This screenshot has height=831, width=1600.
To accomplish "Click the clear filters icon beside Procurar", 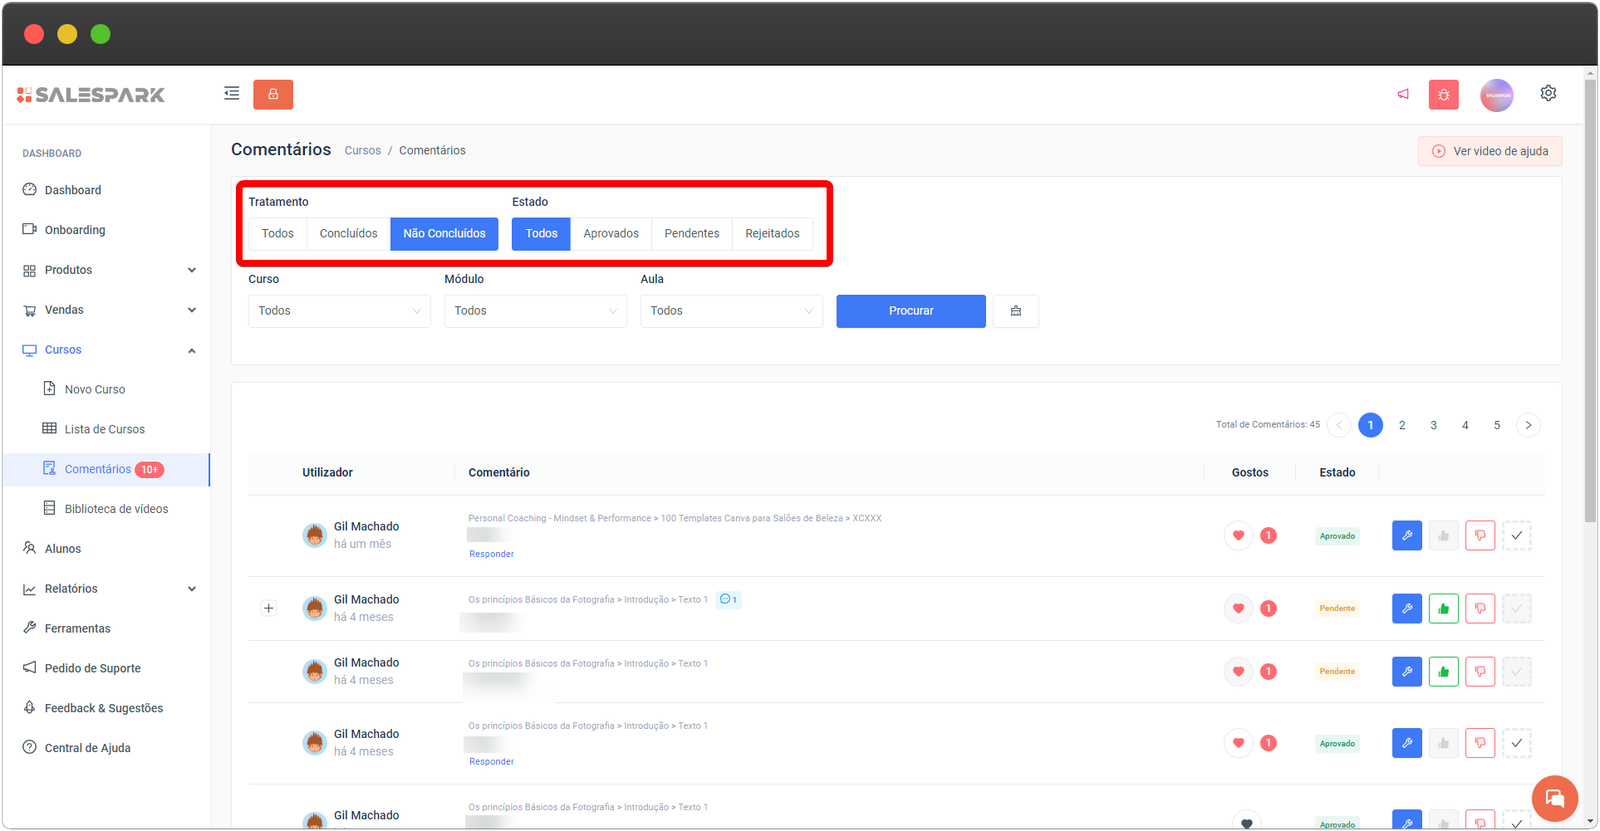I will (1015, 311).
